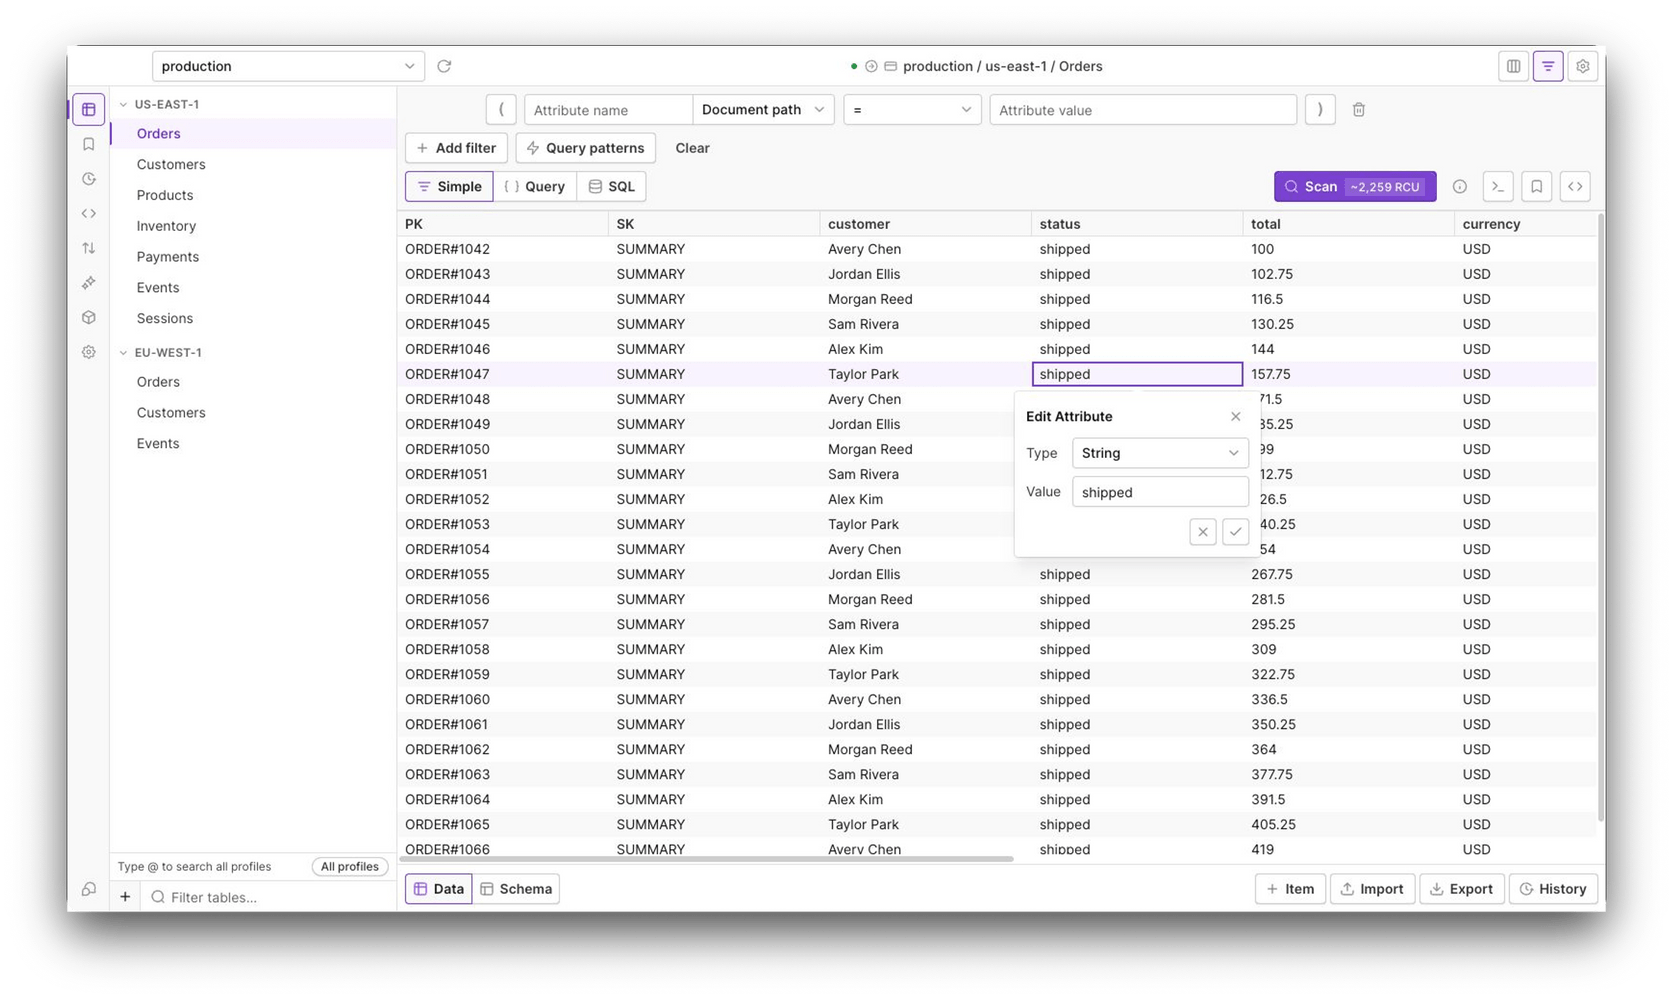
Task: Click the info icon next to the Scan button
Action: tap(1459, 187)
